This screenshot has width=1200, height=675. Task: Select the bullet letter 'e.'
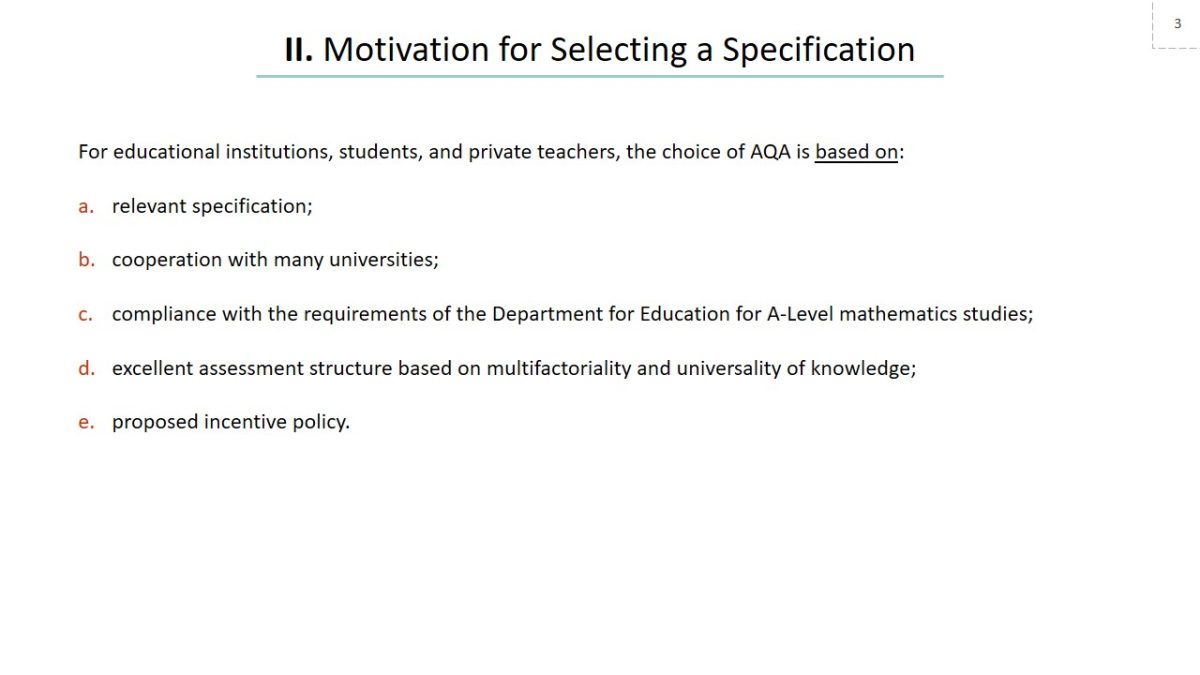click(x=86, y=422)
